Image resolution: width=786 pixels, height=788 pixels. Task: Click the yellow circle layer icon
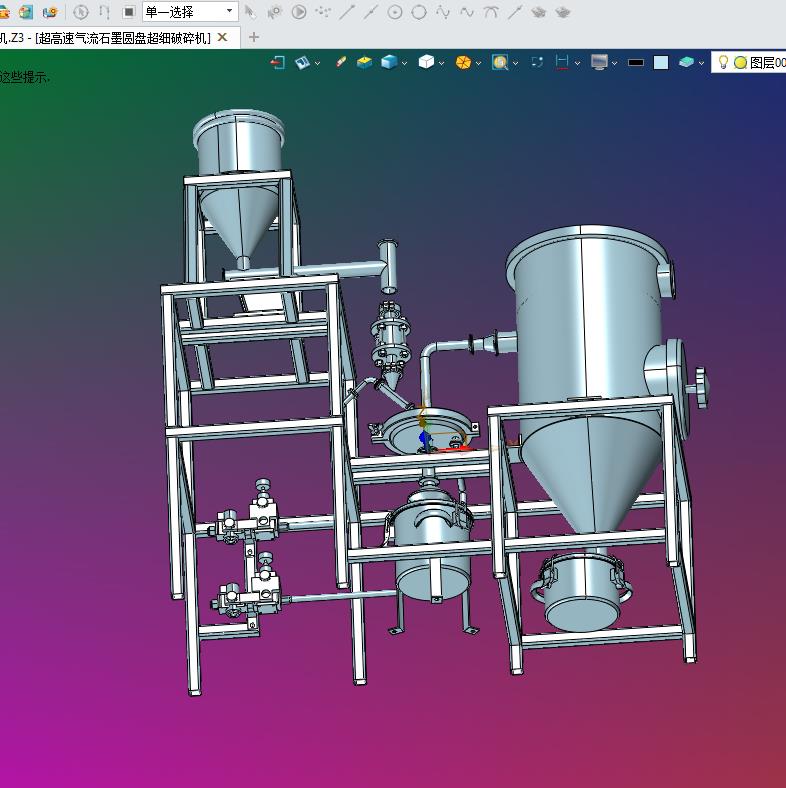pos(740,62)
